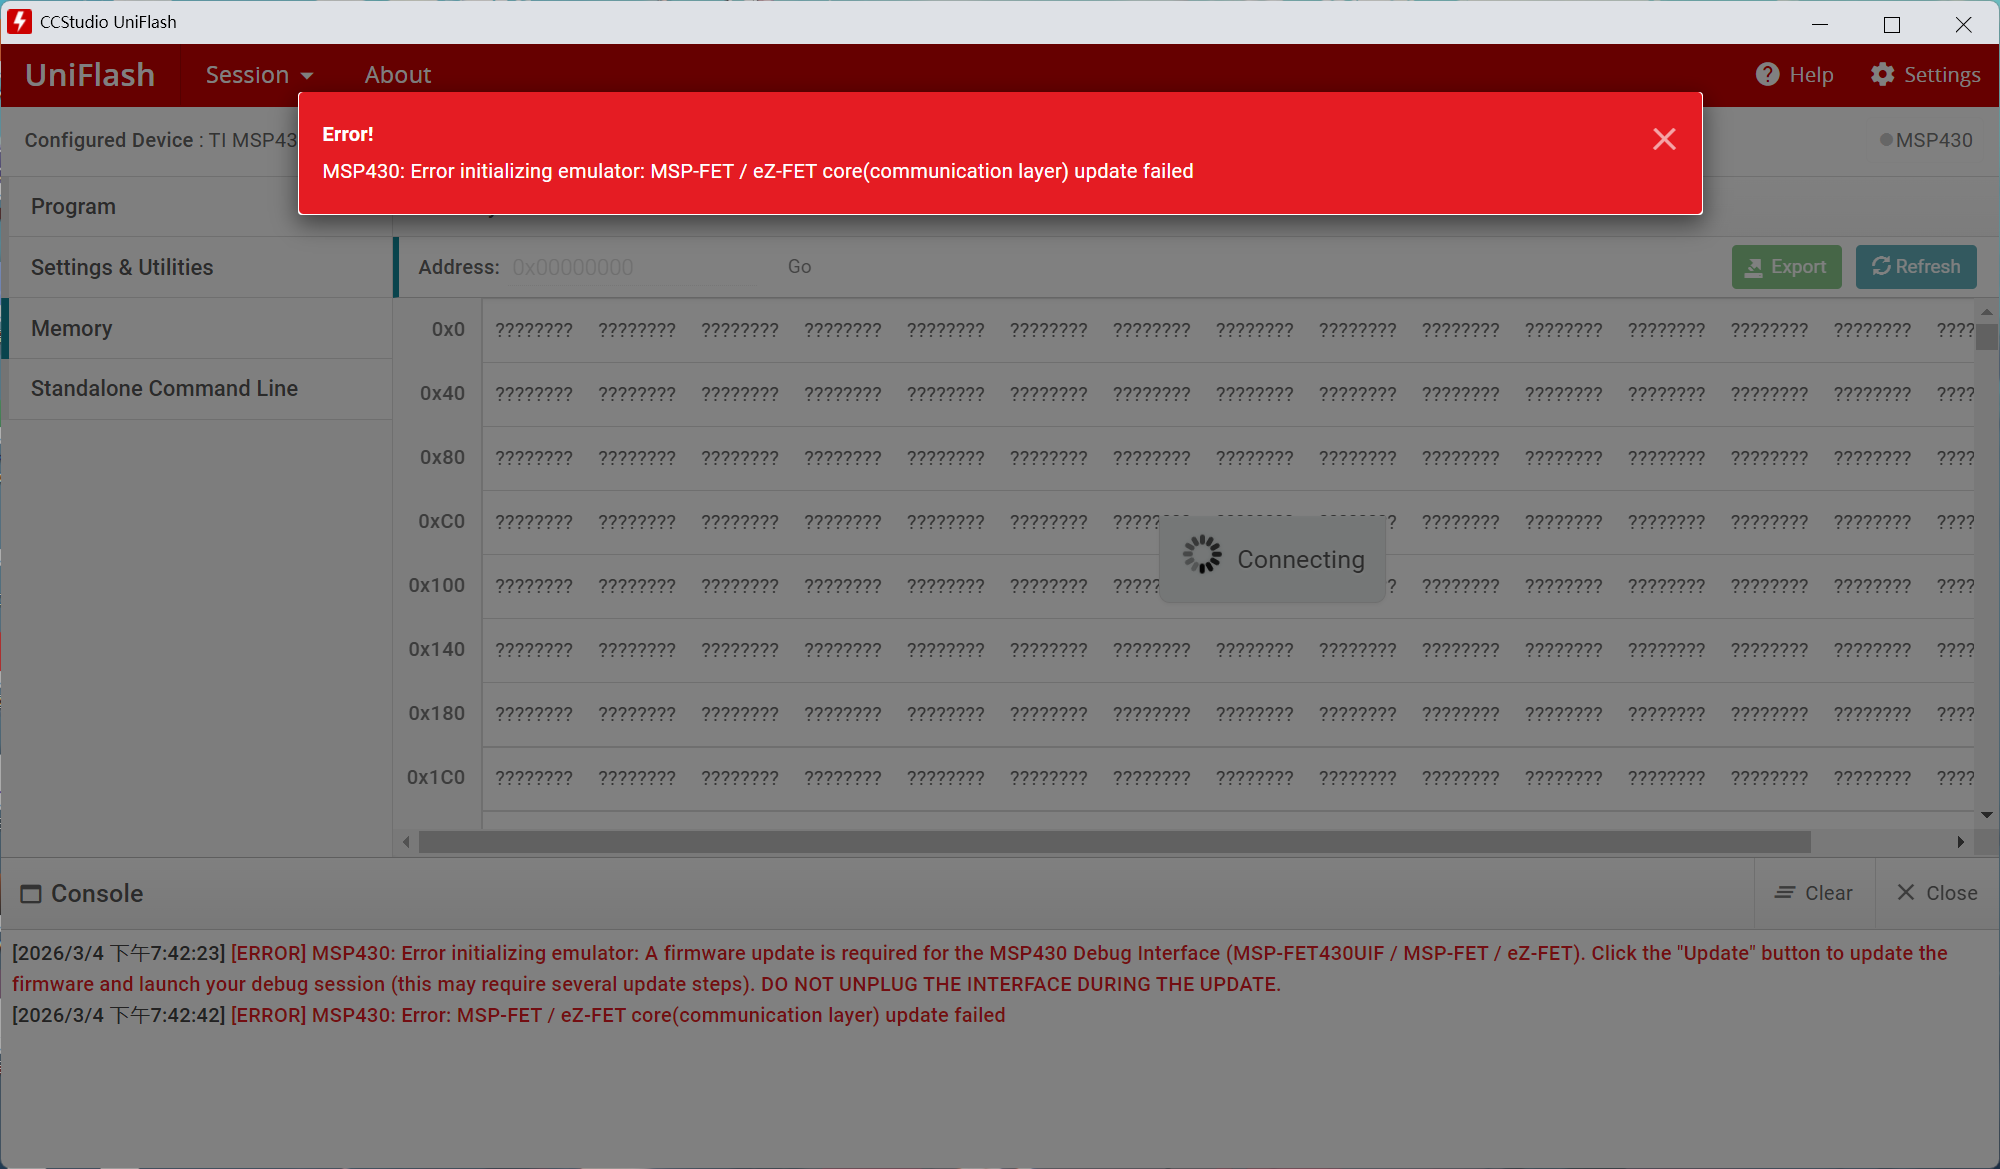Open the About menu item
The width and height of the screenshot is (2000, 1169).
click(x=397, y=75)
